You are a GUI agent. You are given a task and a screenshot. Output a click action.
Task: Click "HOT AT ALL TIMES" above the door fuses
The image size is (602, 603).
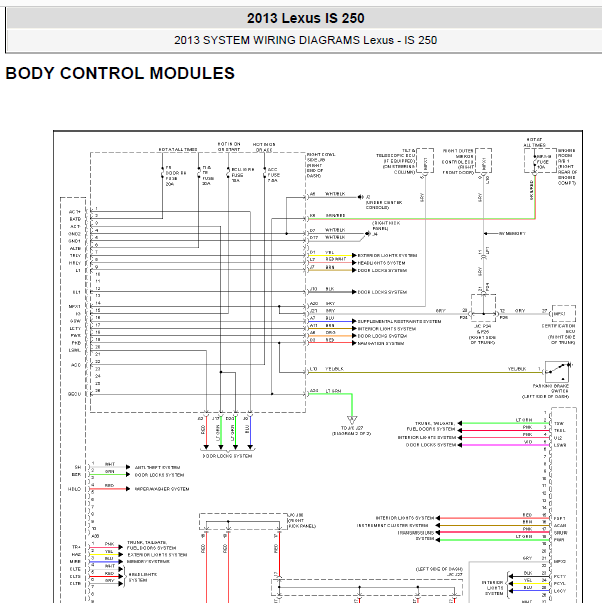point(178,149)
